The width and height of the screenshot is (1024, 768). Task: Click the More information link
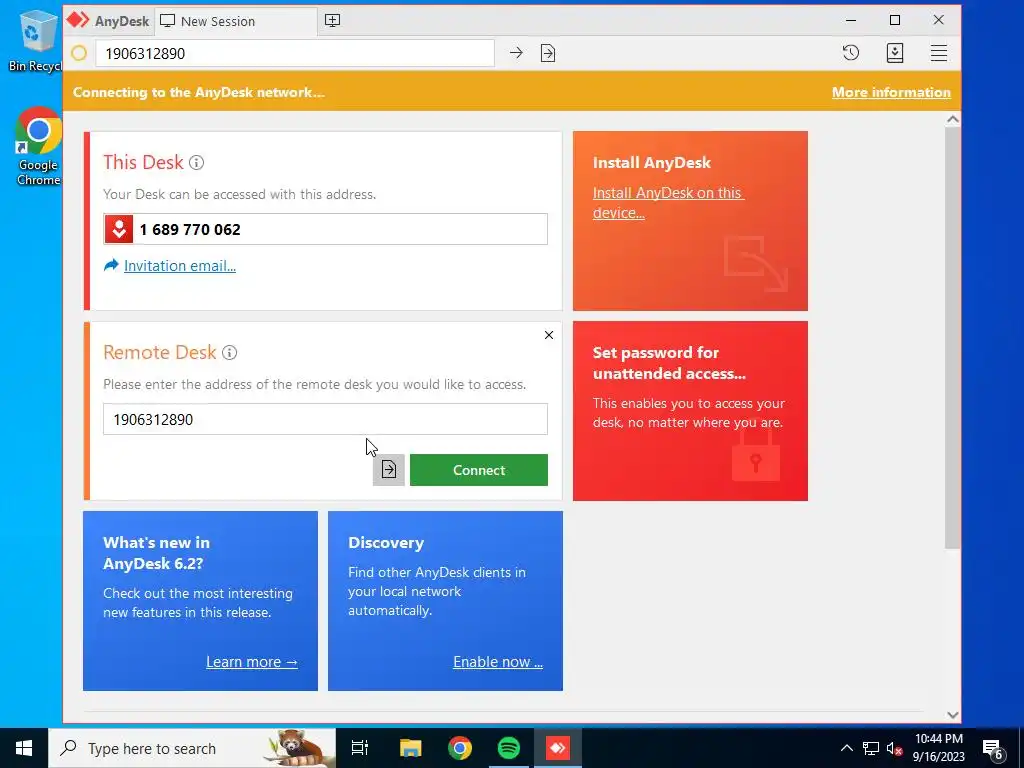(x=891, y=92)
